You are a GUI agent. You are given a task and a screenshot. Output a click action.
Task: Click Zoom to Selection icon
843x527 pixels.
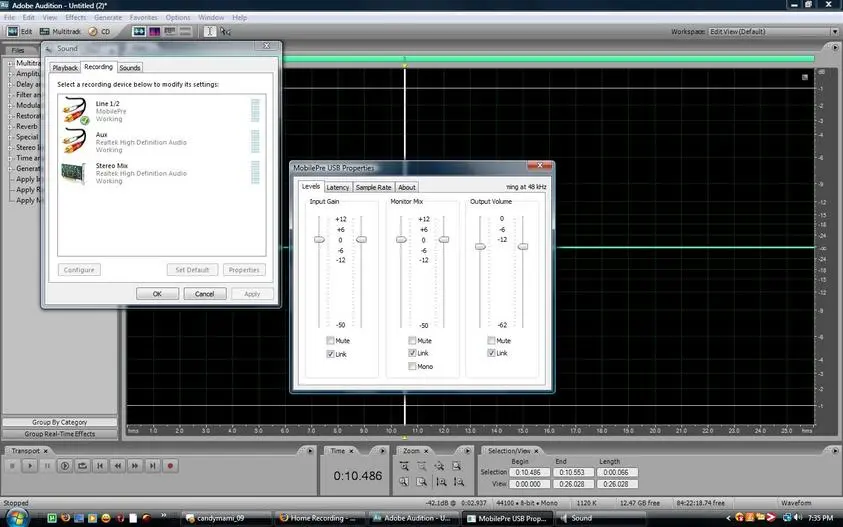click(x=457, y=466)
